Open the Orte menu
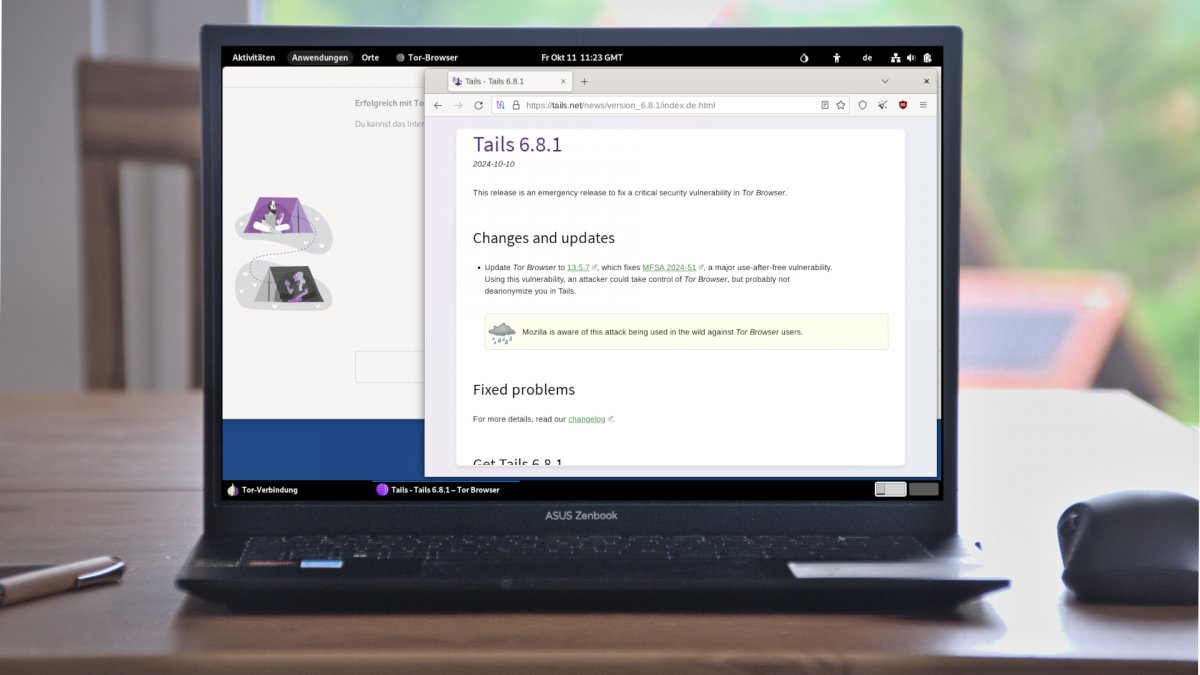 (x=370, y=58)
